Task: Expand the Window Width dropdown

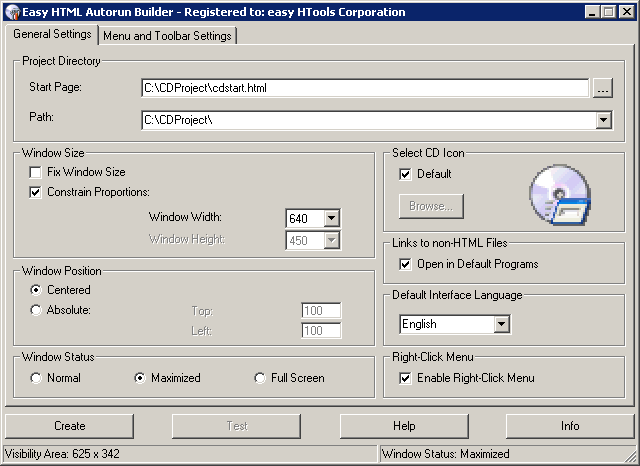Action: click(x=331, y=218)
